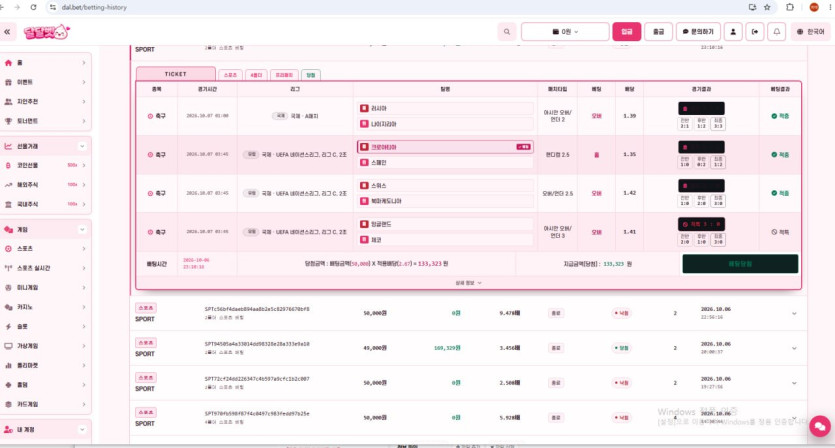Select the green tag tab
Screen dimensions: 835x448
point(311,75)
